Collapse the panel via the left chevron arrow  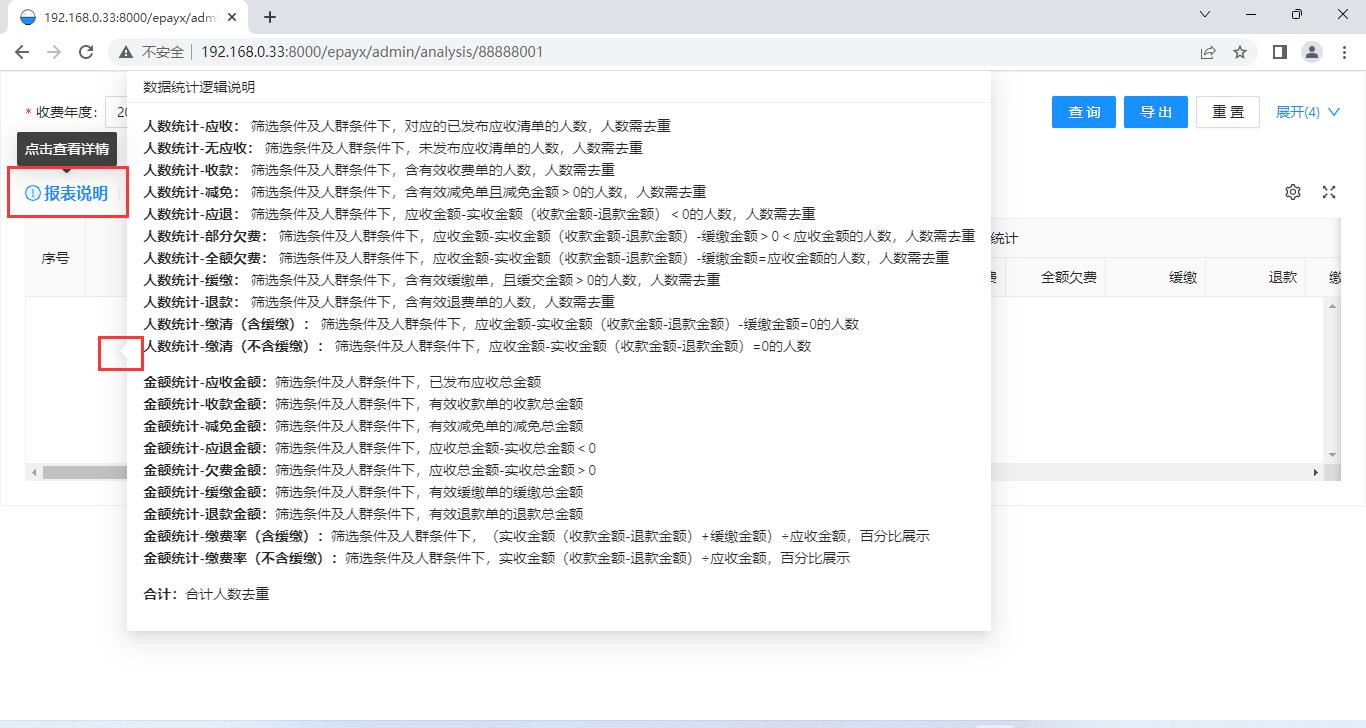coord(120,353)
